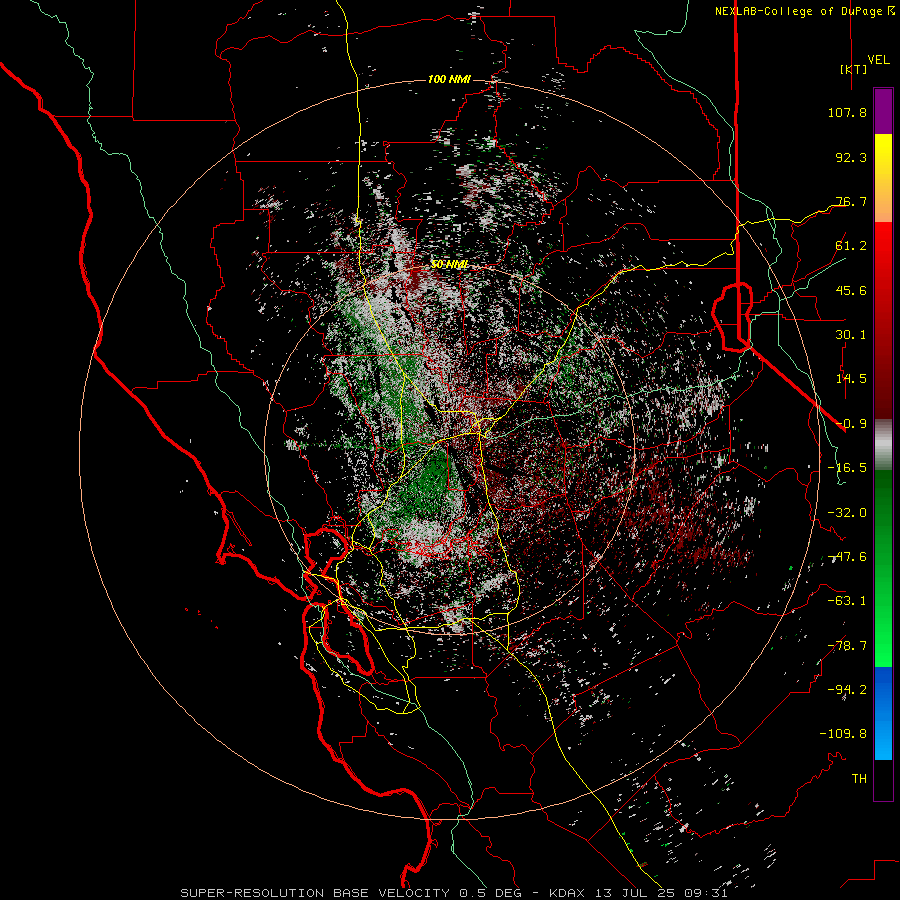Click the TH legend label

tap(859, 779)
